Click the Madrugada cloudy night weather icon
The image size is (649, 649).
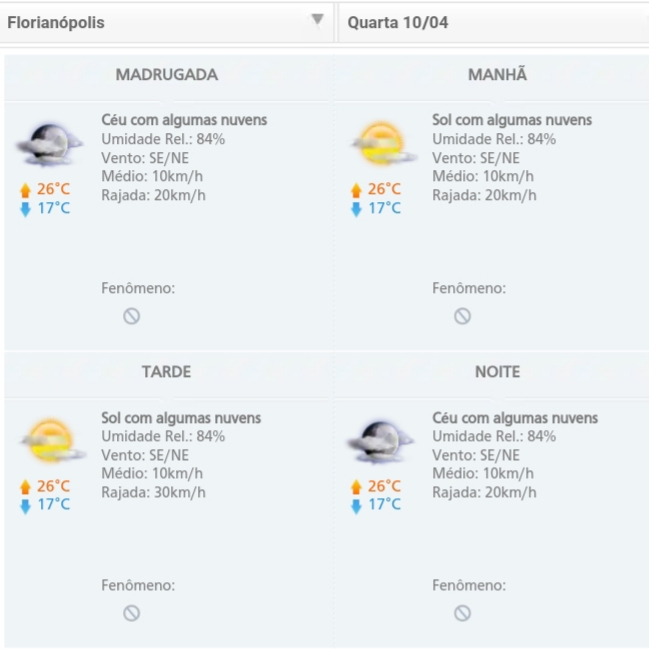(x=48, y=146)
